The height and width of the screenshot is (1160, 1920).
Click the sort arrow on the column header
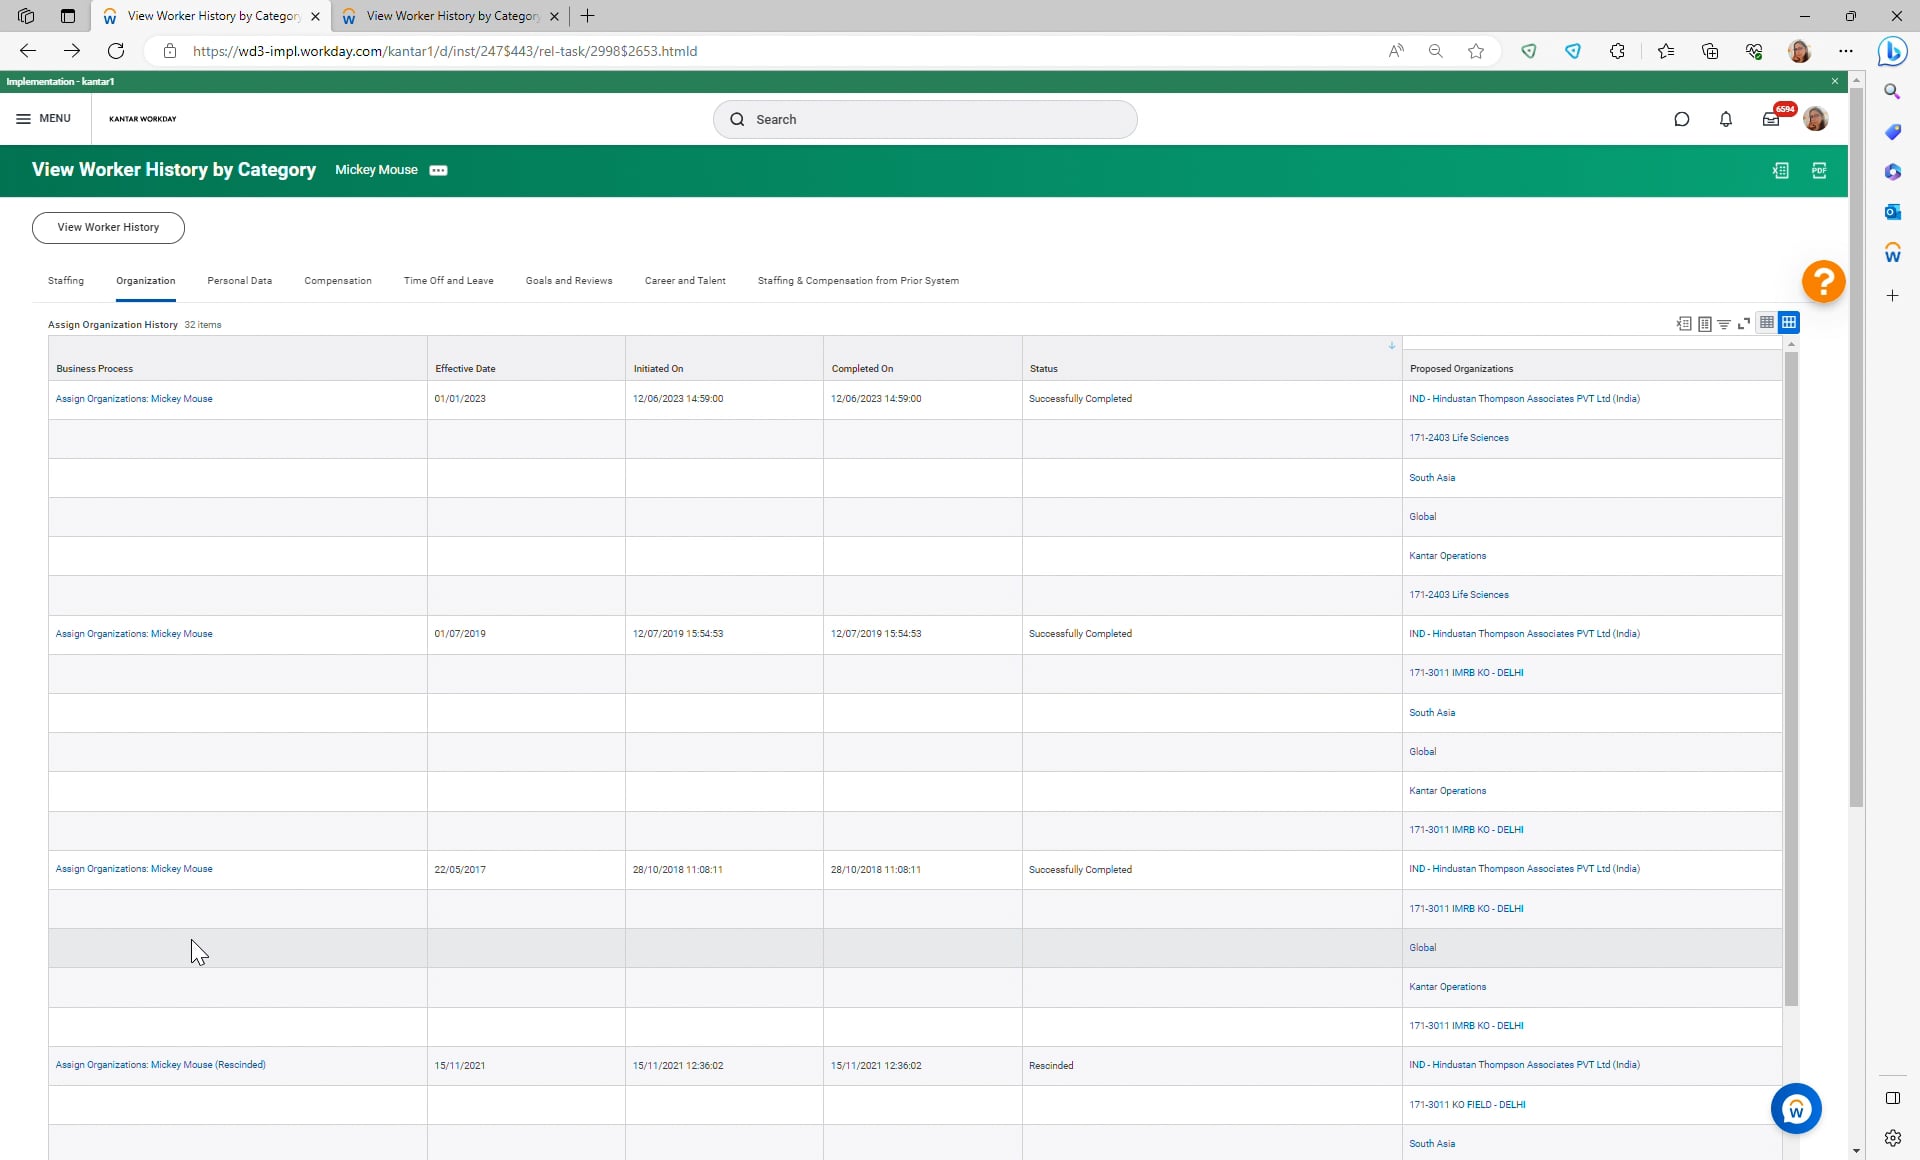(x=1391, y=345)
